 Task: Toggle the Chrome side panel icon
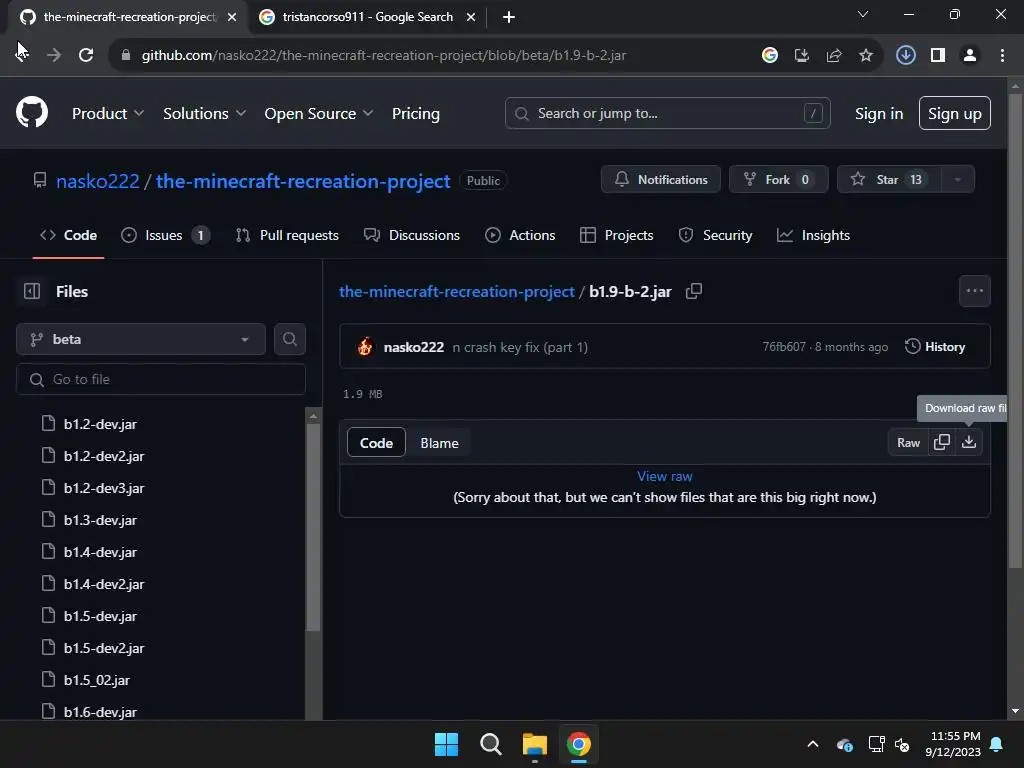[938, 56]
